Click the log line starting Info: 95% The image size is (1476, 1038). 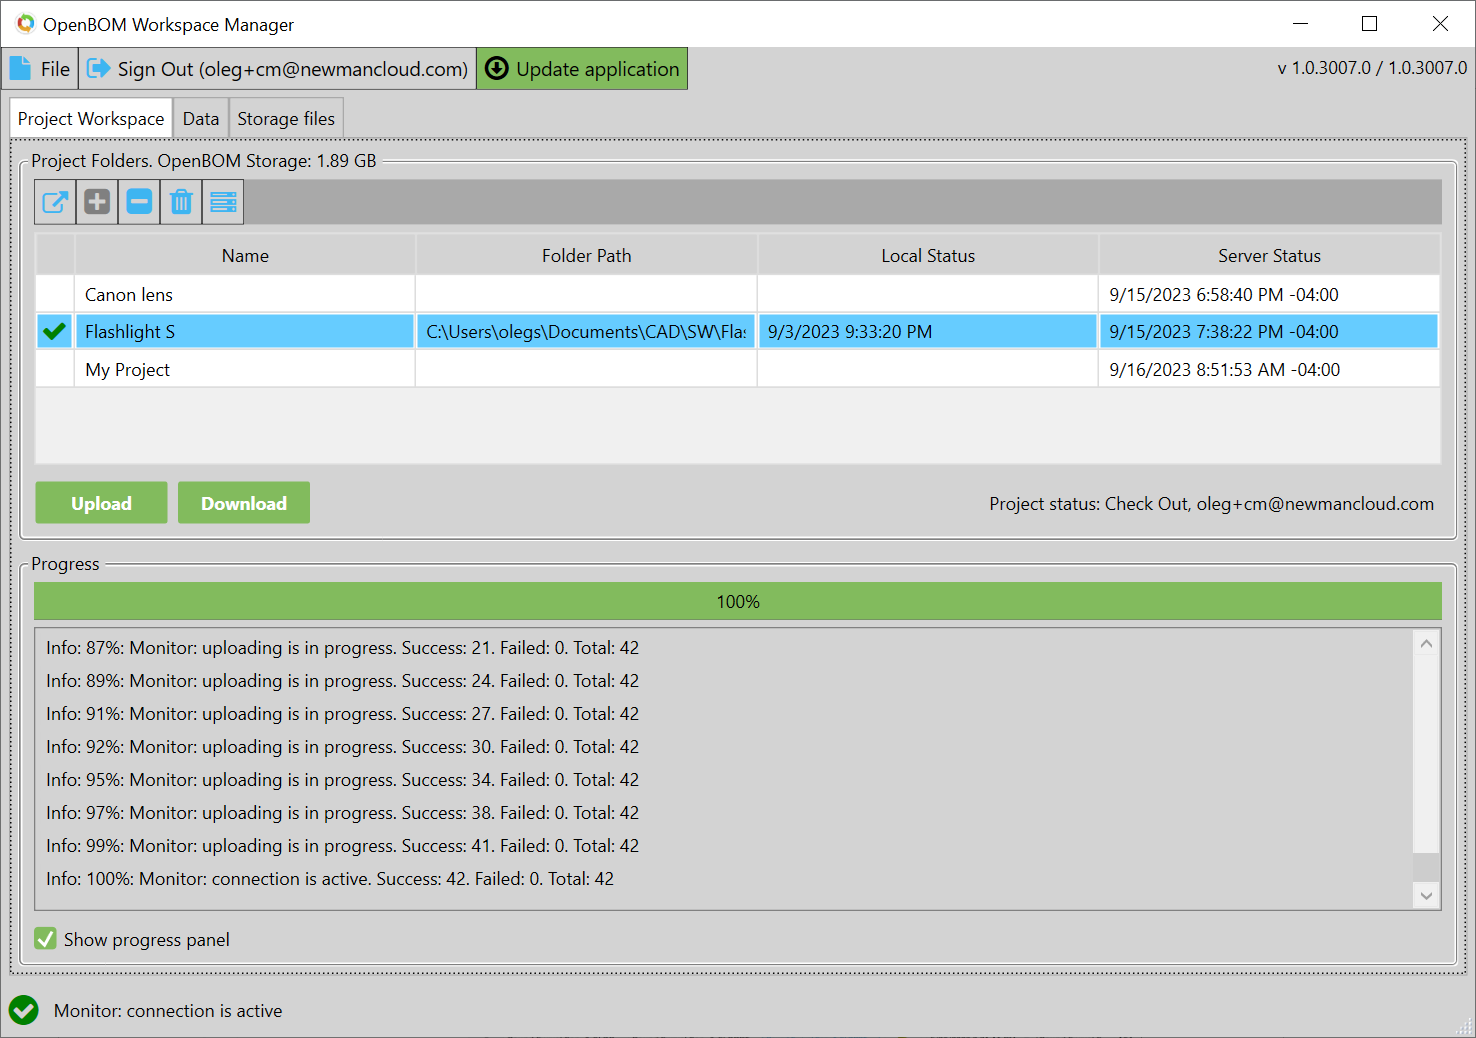pos(342,780)
